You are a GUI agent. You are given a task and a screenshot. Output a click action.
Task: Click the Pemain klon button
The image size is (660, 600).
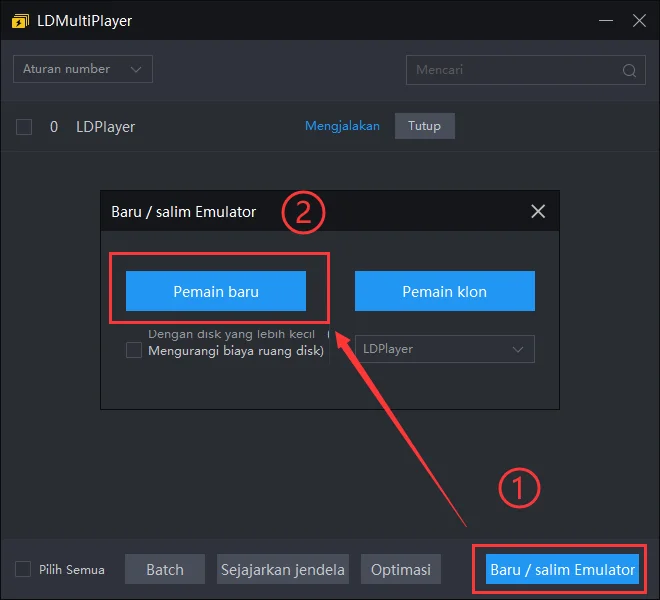[x=444, y=291]
